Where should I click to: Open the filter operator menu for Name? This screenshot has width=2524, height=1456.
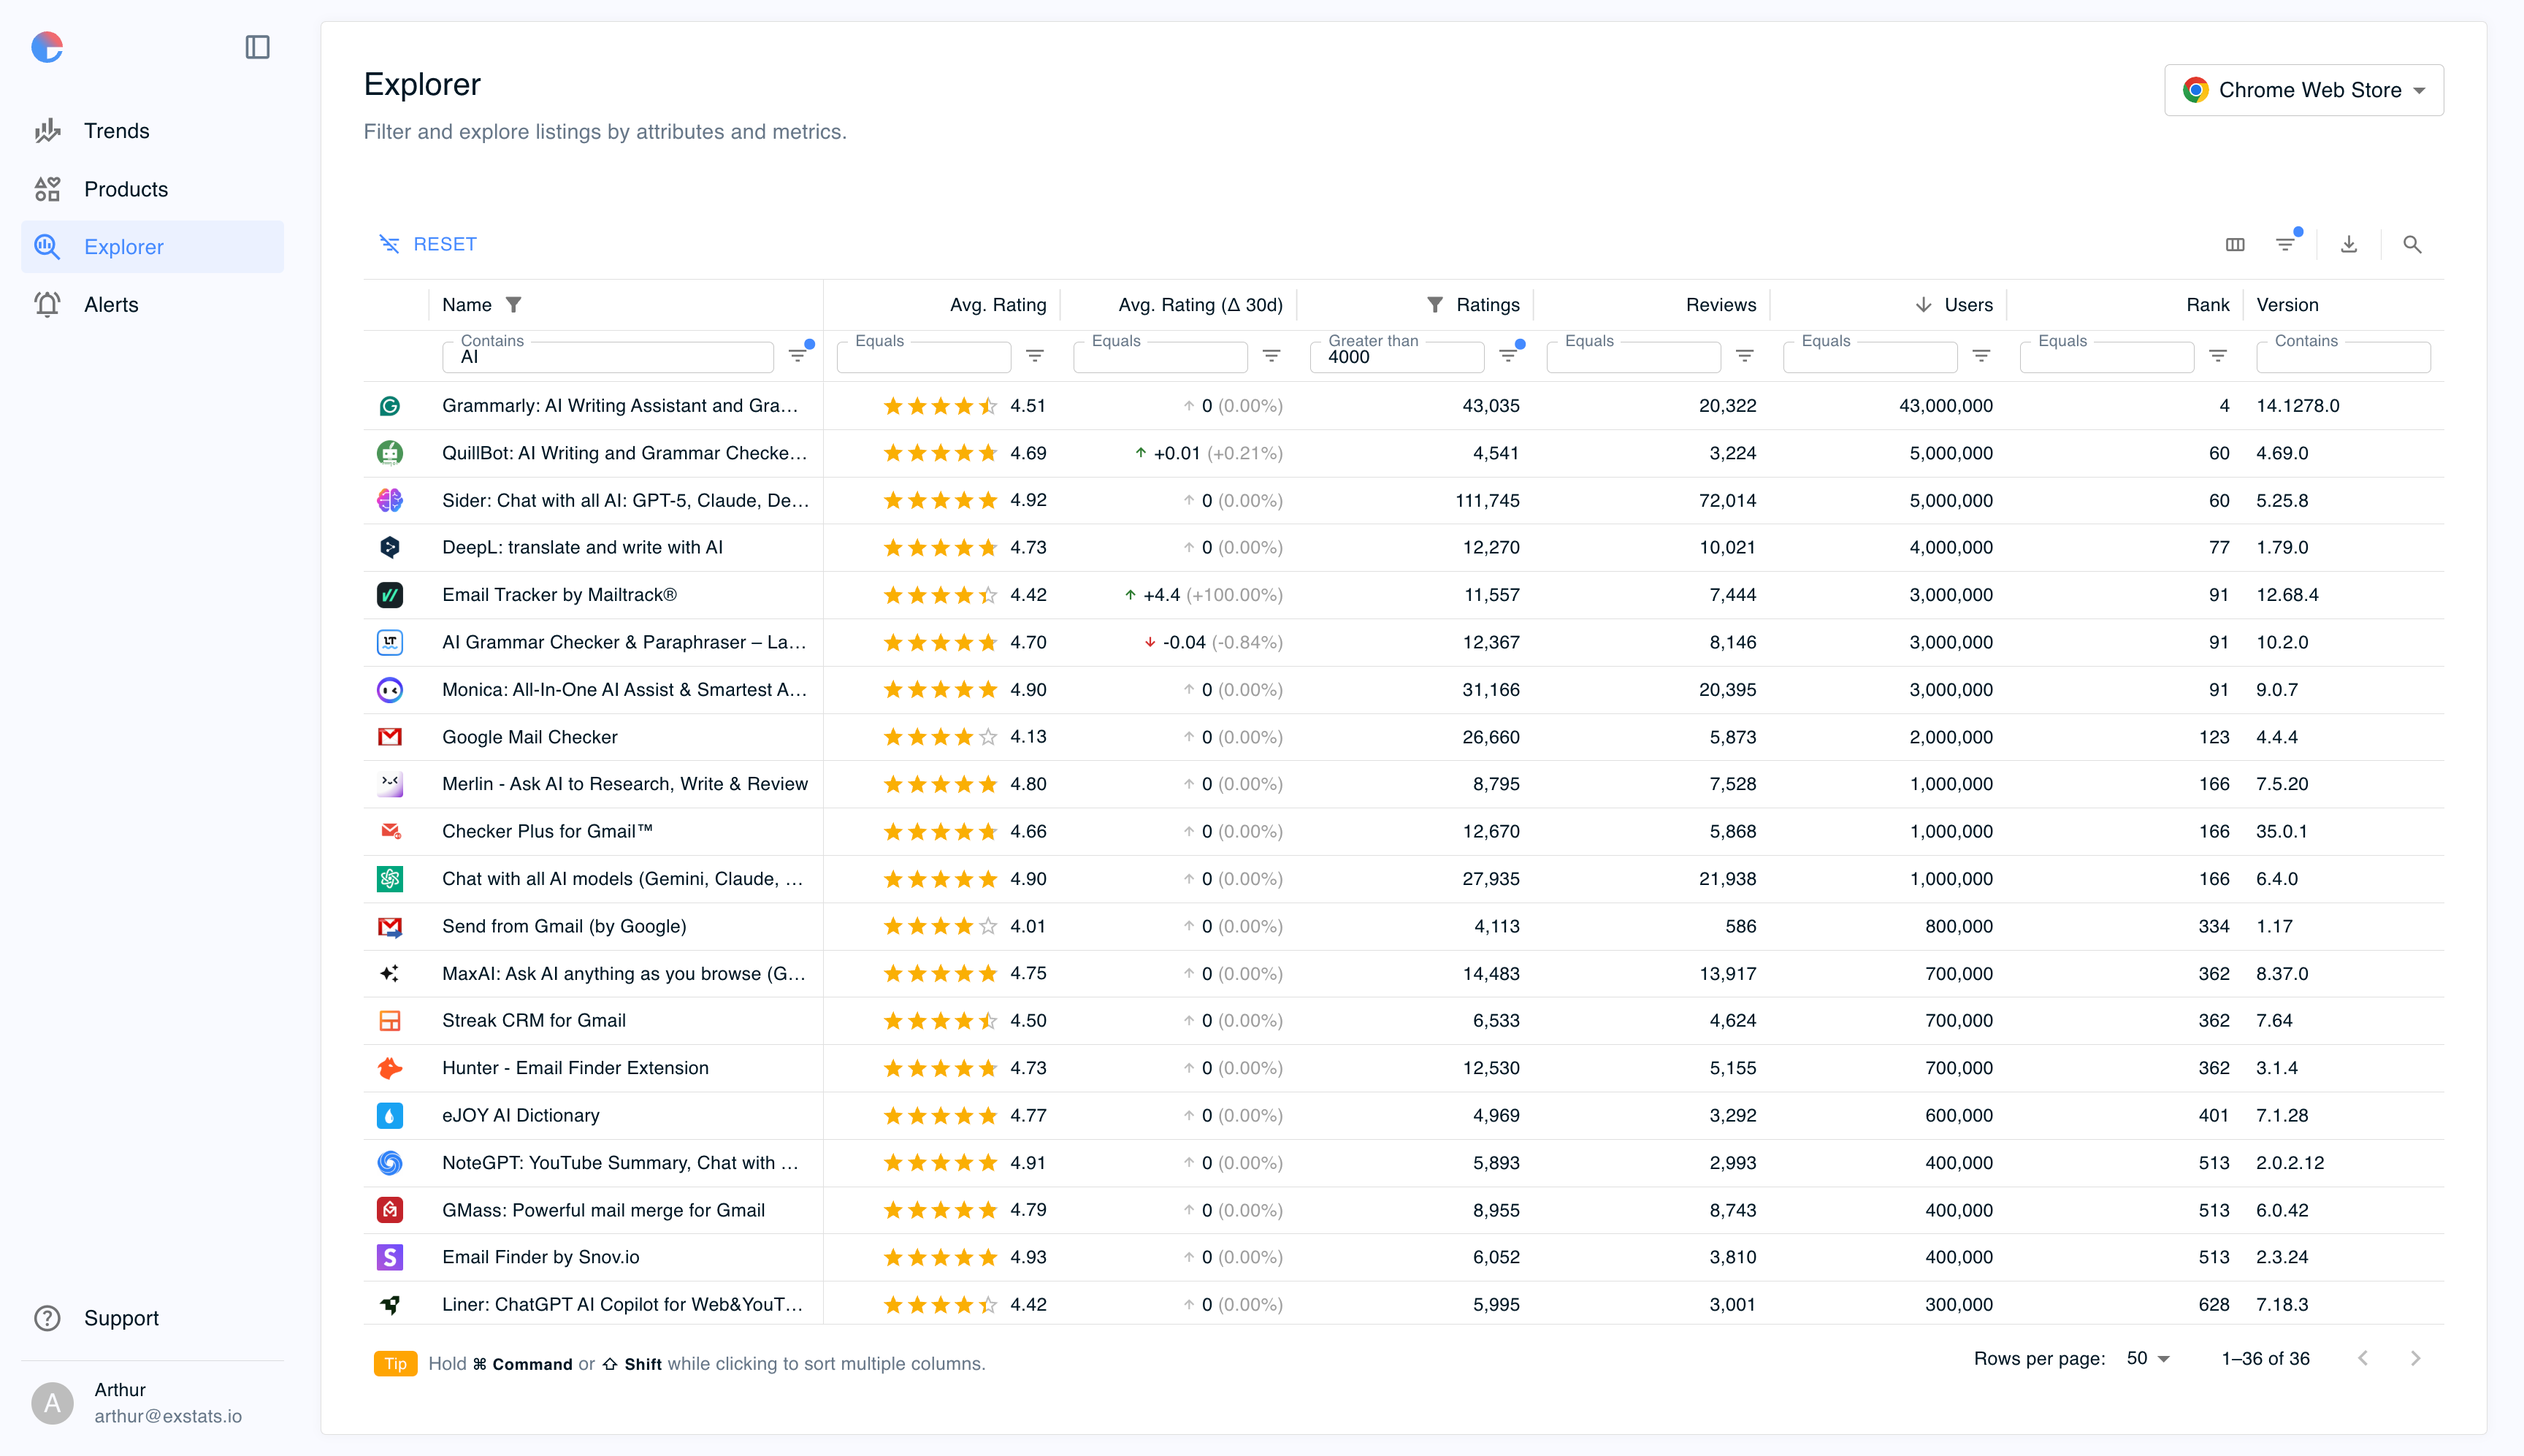(798, 356)
